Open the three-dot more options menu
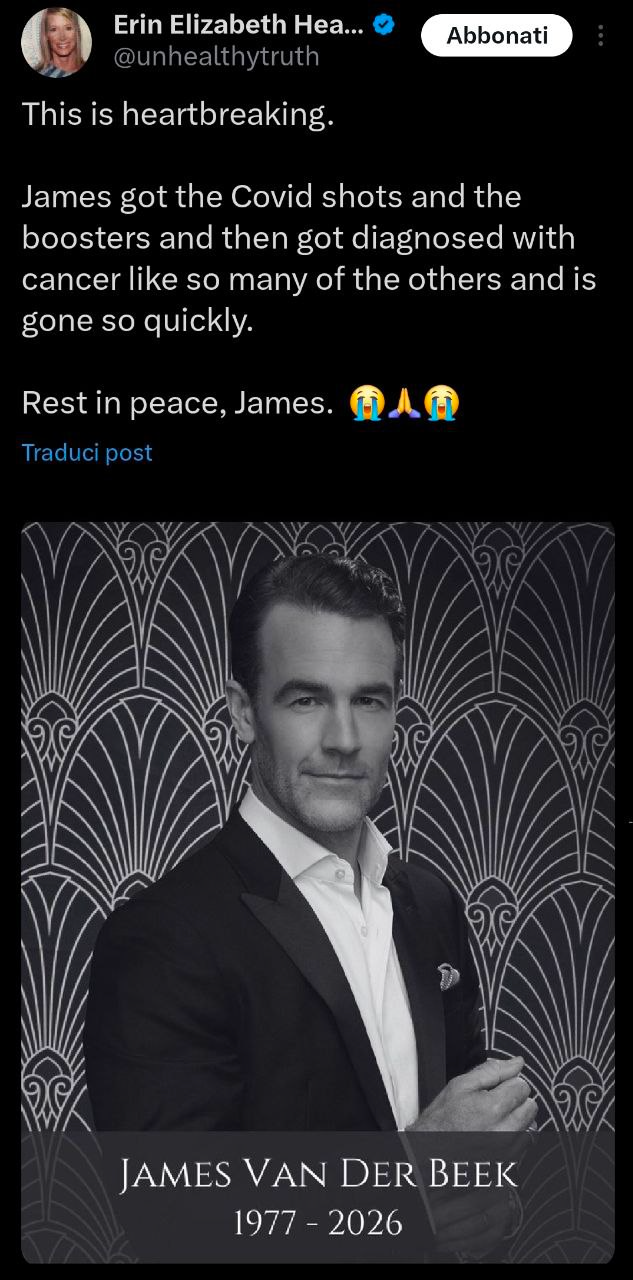The image size is (633, 1280). pyautogui.click(x=600, y=36)
